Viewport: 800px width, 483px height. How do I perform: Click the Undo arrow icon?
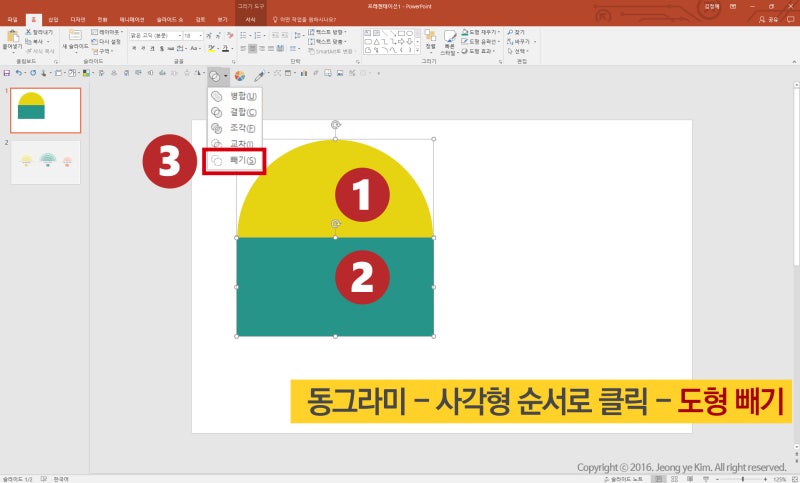20,74
